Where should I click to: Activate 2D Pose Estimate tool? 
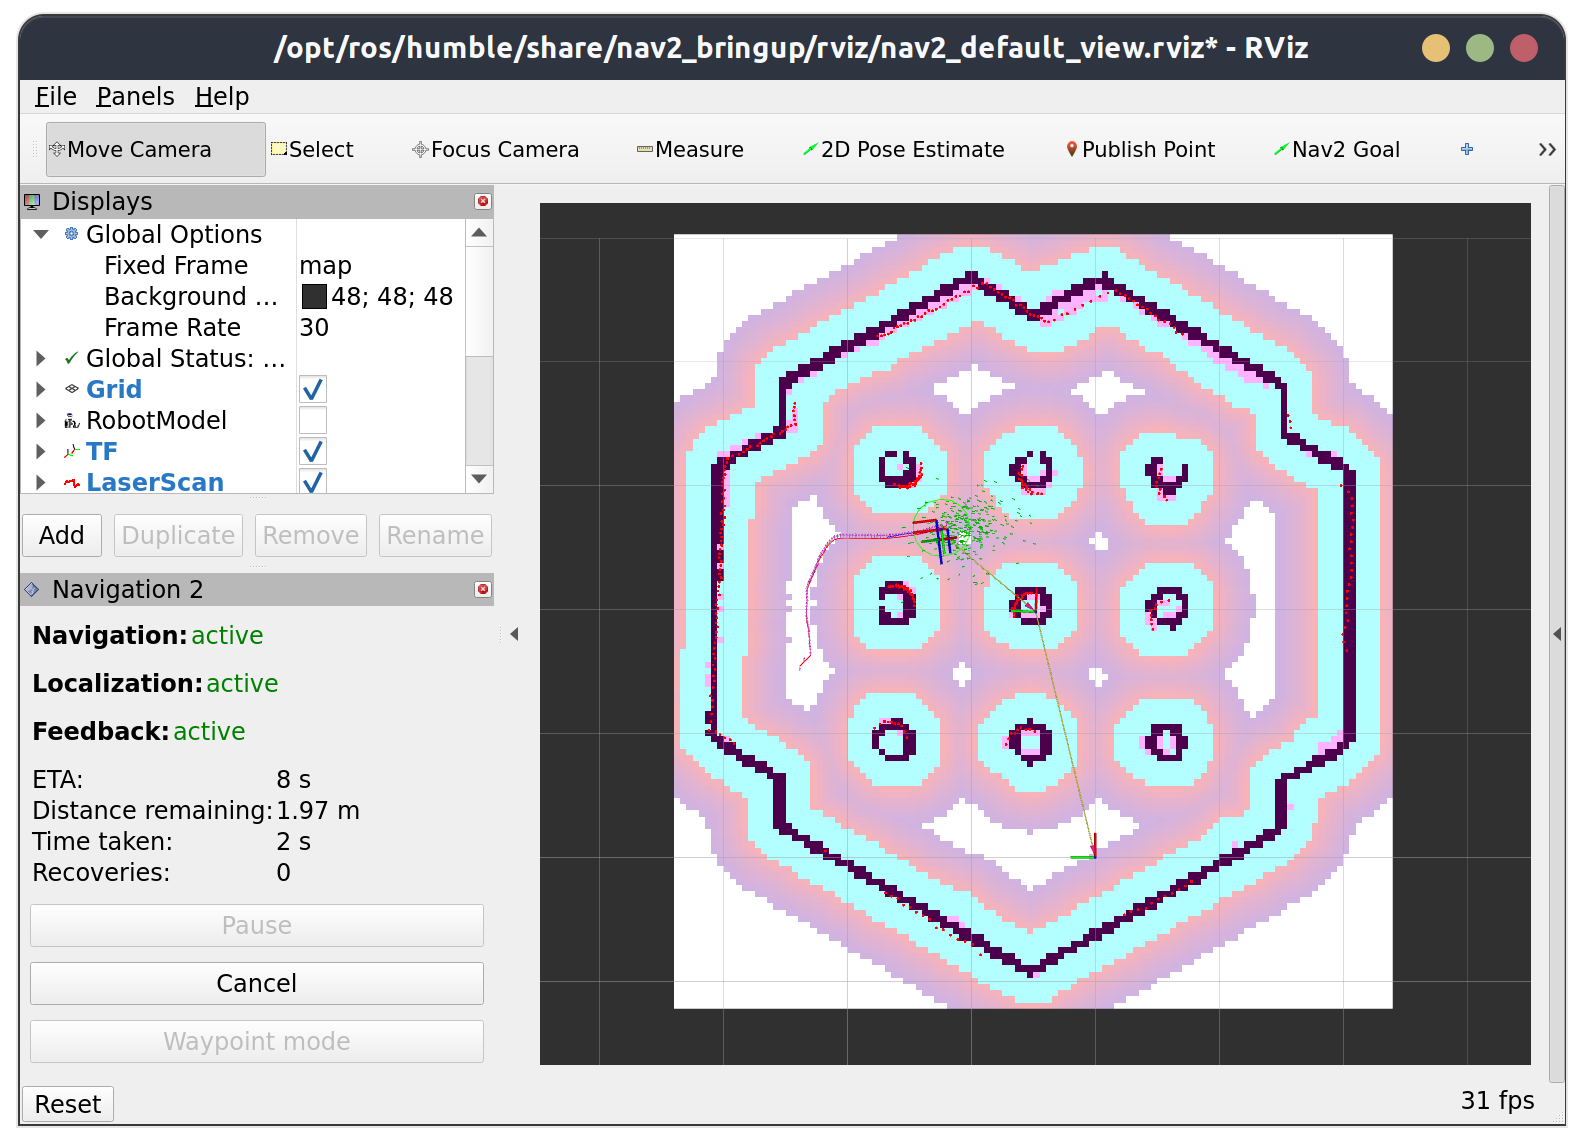pos(903,150)
